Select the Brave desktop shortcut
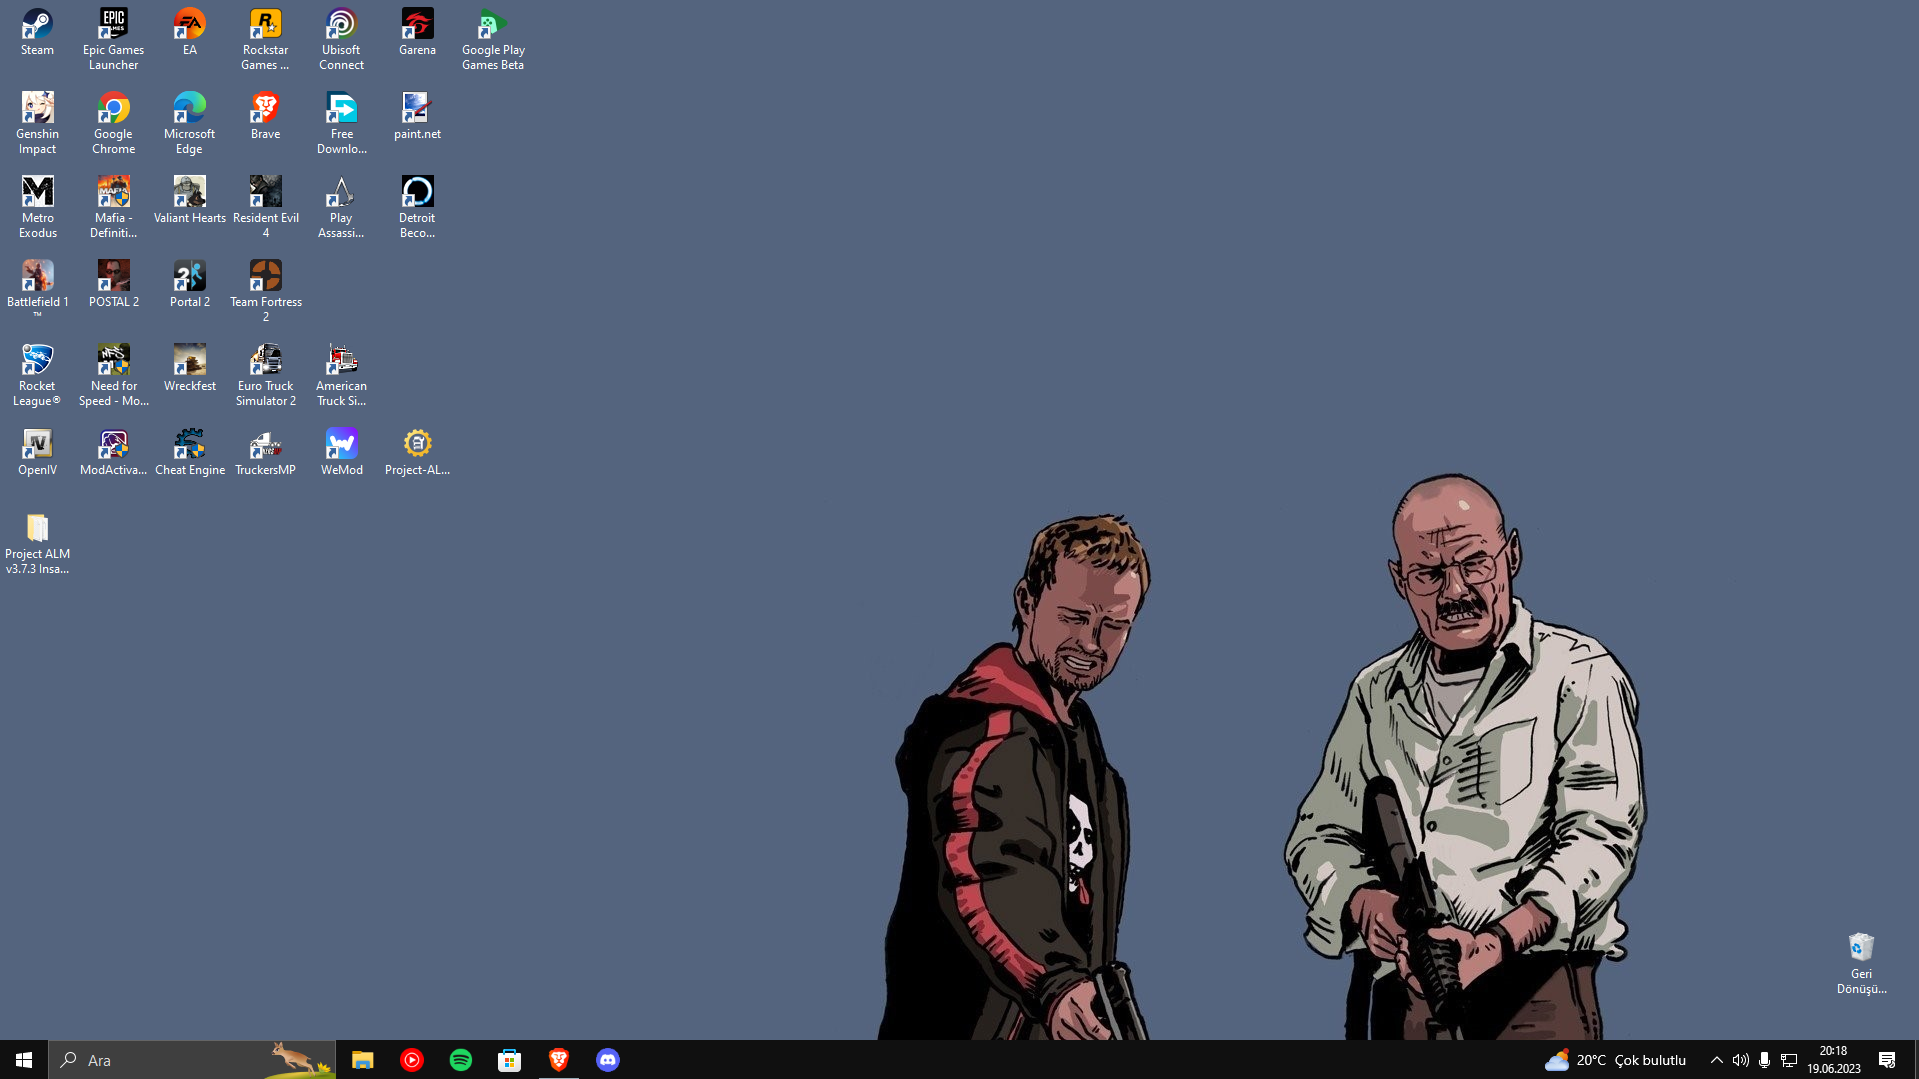 pyautogui.click(x=265, y=116)
